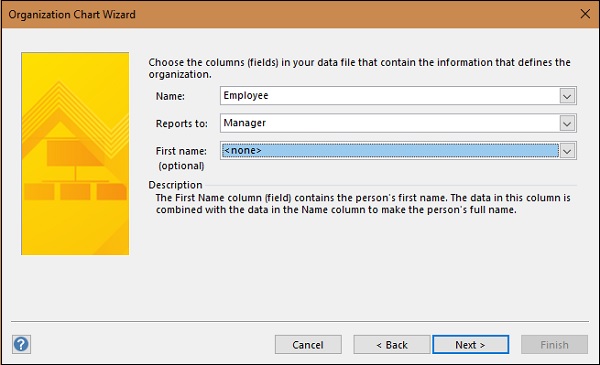This screenshot has width=600, height=365.
Task: Click the highlighted <none> First name field
Action: 390,151
